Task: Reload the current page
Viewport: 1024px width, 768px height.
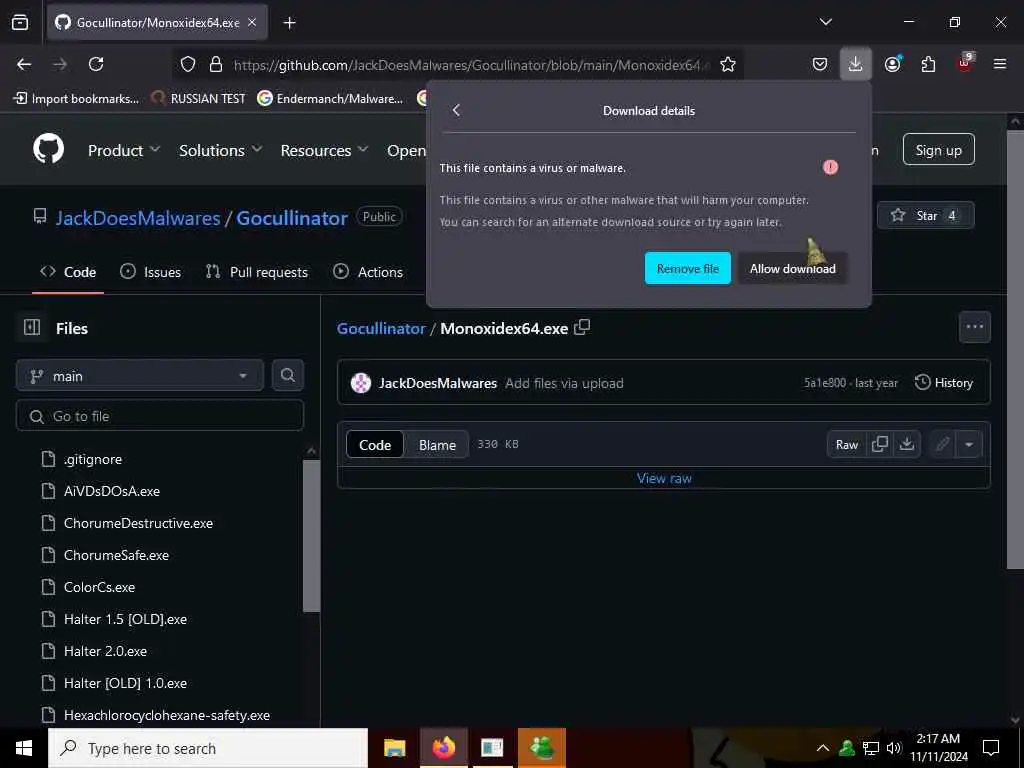Action: click(x=96, y=64)
